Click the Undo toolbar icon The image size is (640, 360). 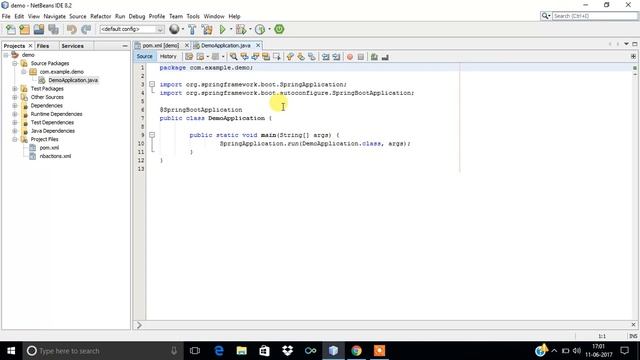click(x=72, y=29)
